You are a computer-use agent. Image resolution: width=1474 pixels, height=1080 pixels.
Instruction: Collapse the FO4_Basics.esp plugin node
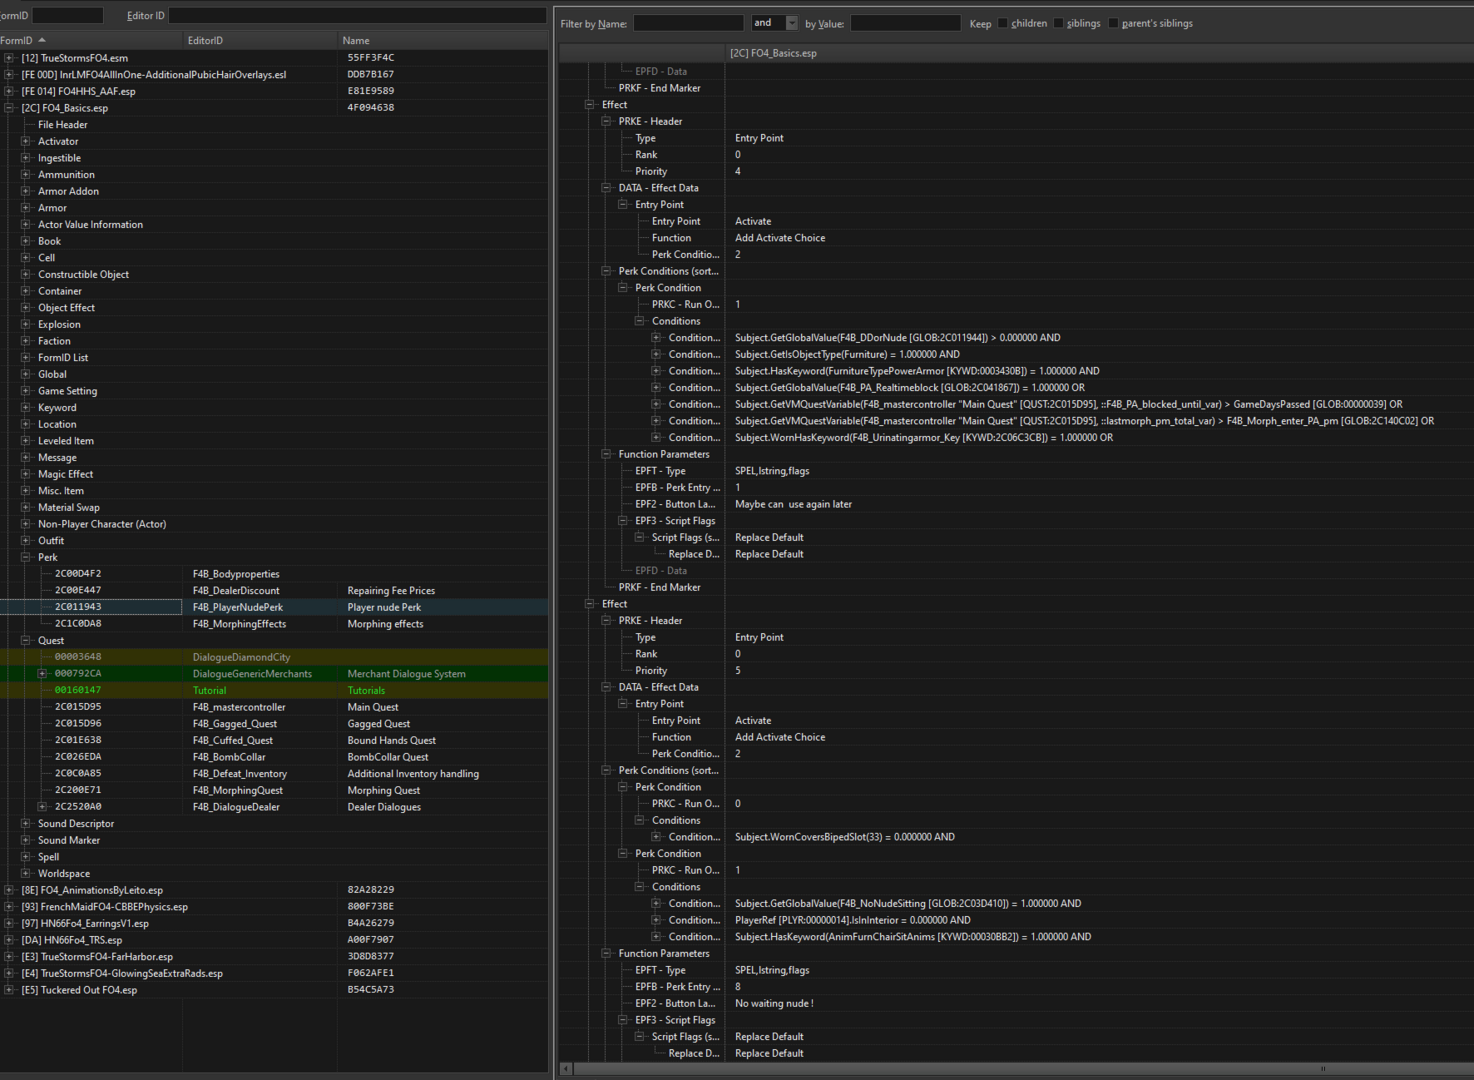[9, 108]
